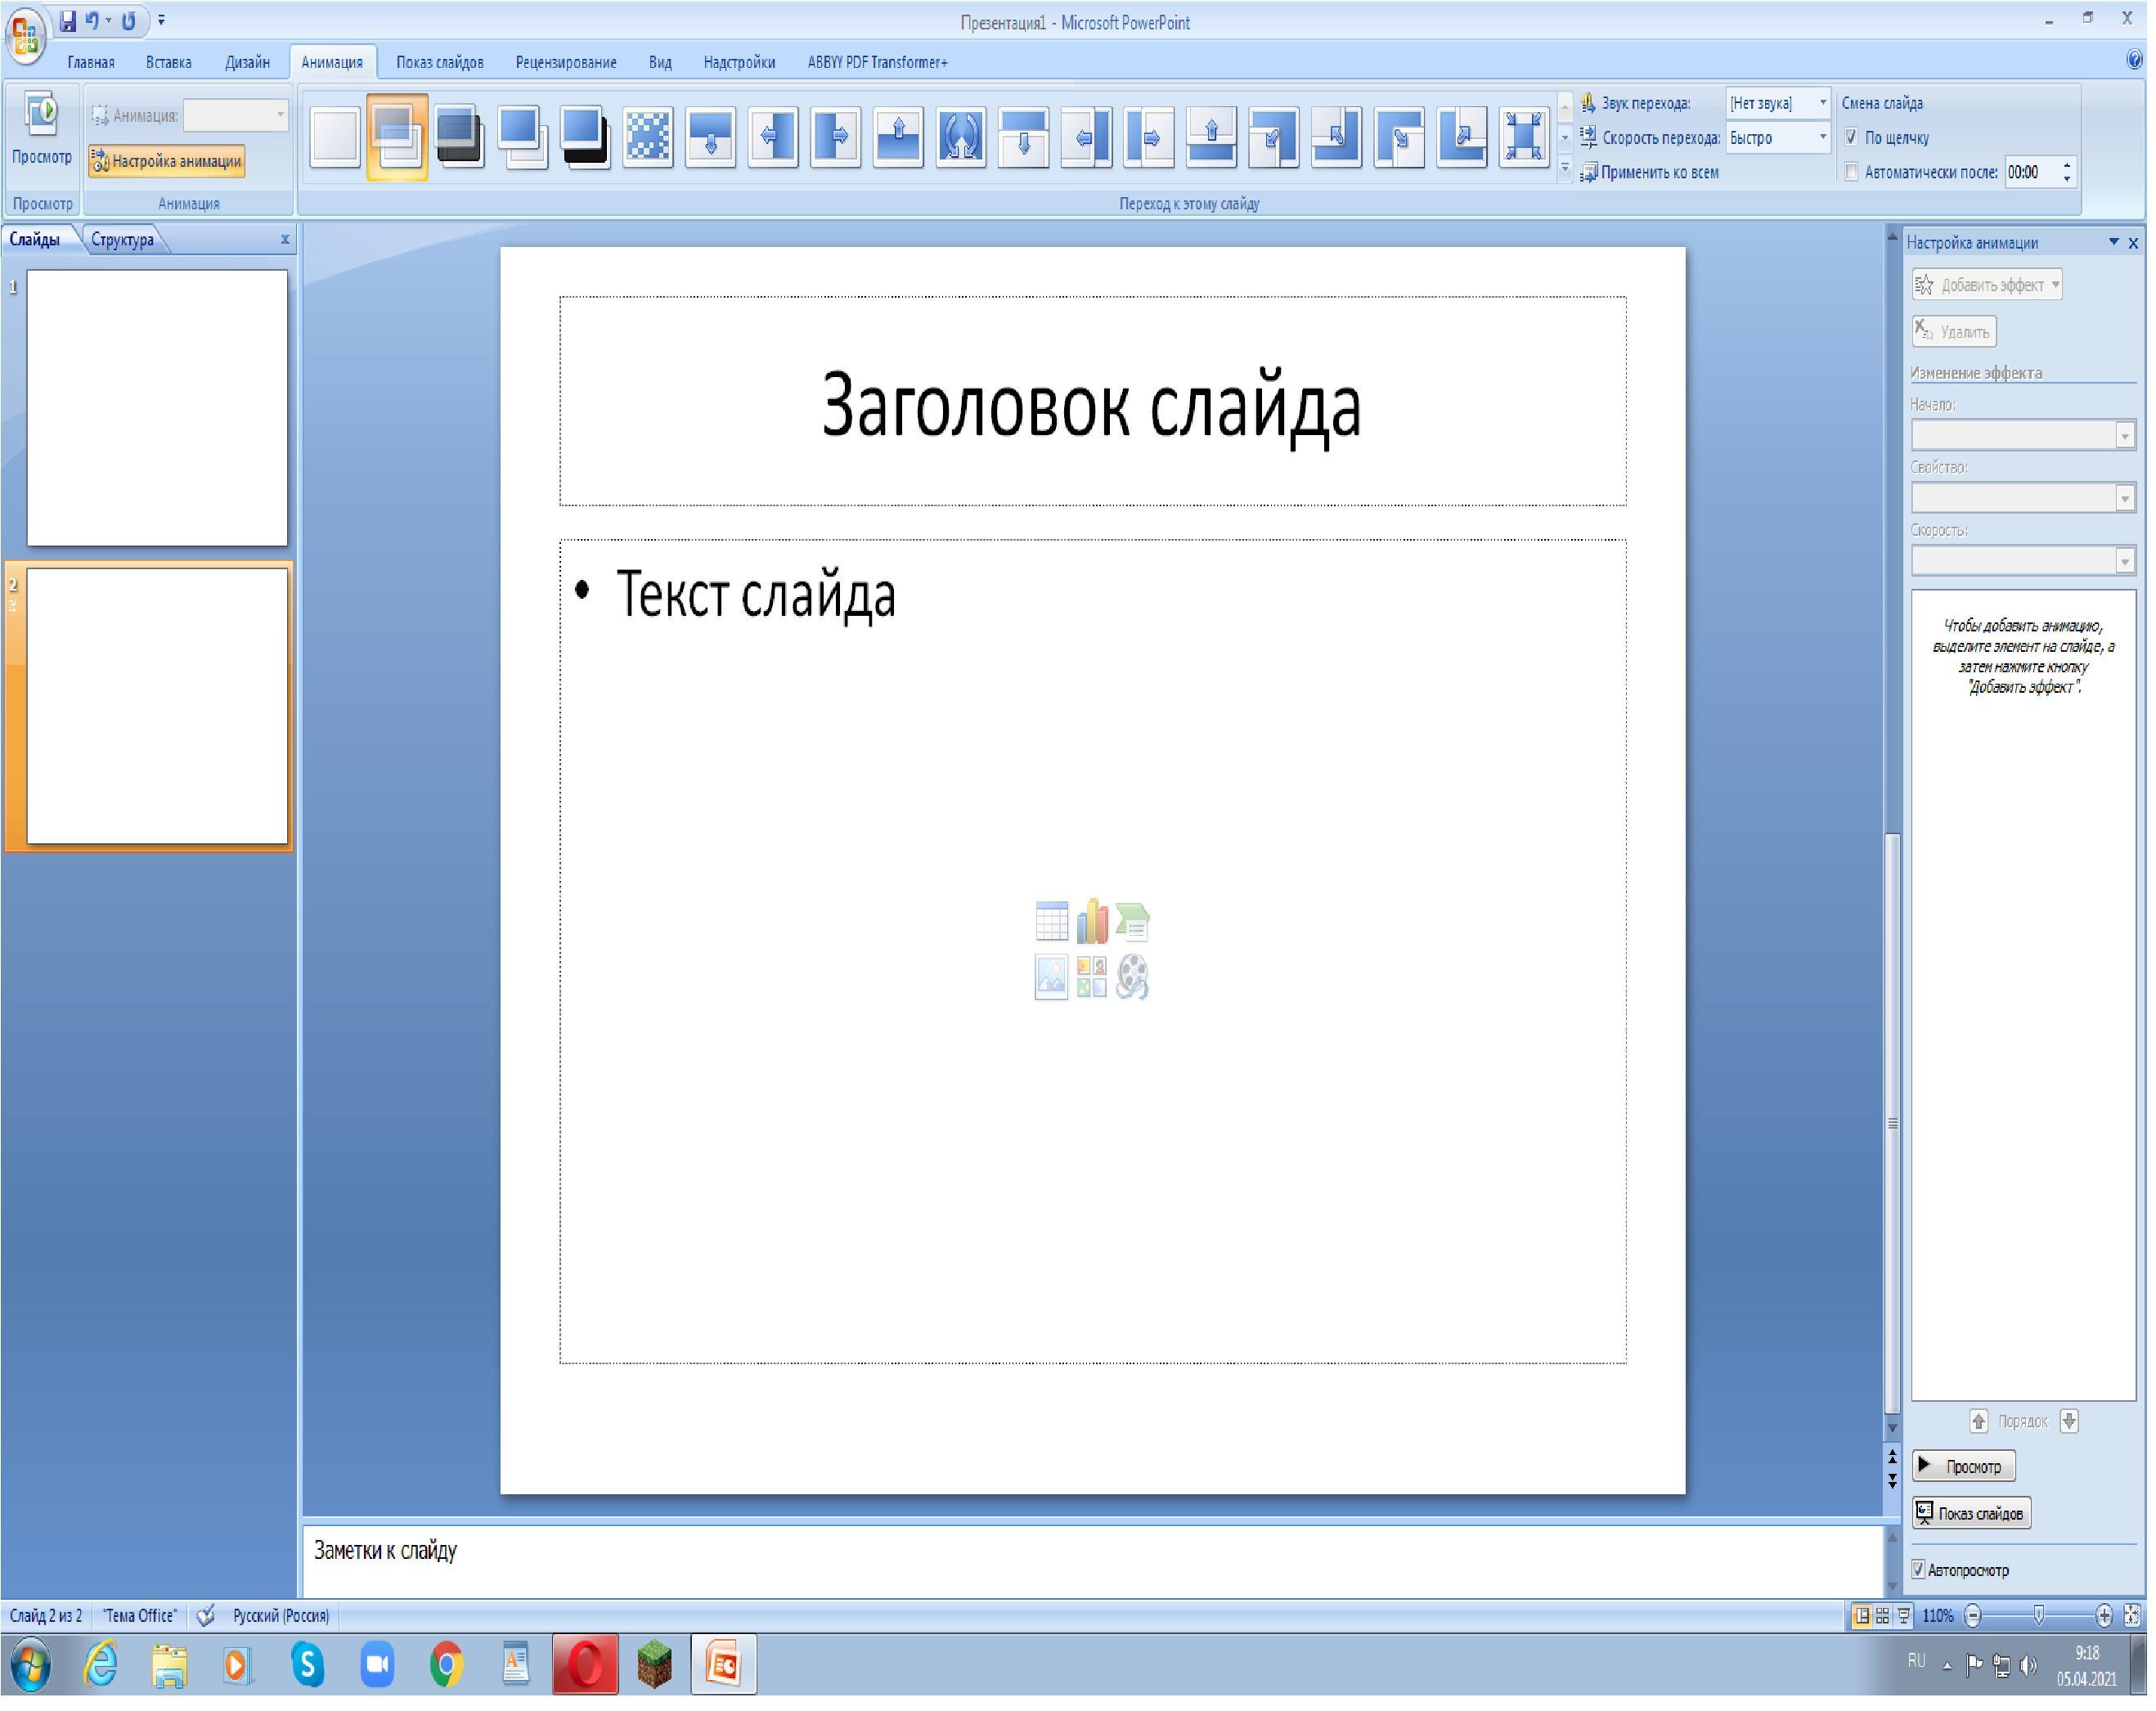Click the zoom slider handle

(x=2039, y=1616)
